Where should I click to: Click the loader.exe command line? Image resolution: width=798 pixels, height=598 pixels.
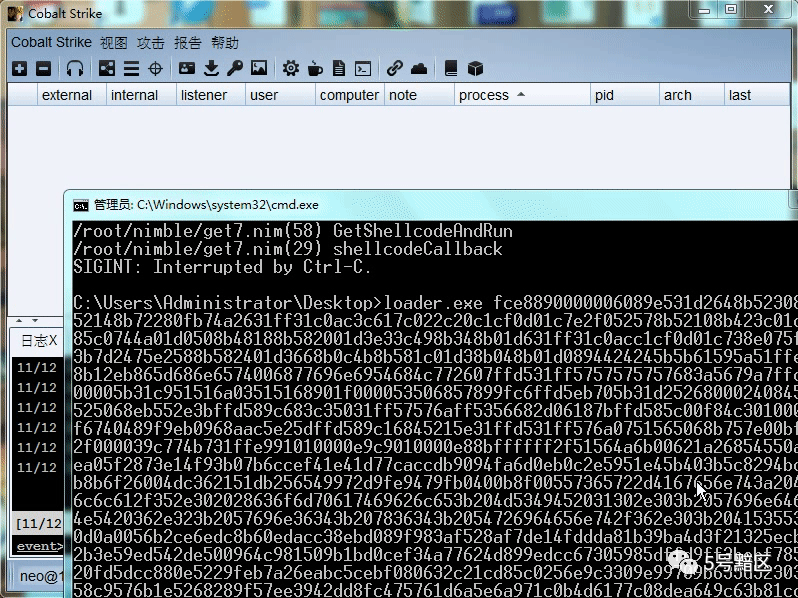pyautogui.click(x=436, y=303)
